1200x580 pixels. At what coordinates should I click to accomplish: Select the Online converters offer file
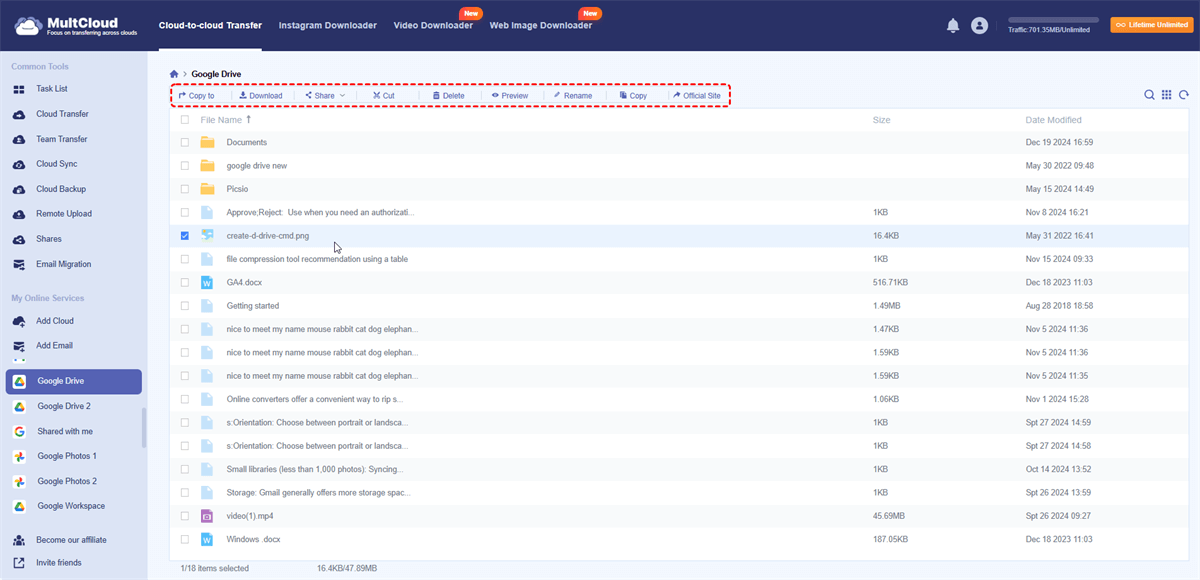click(314, 399)
